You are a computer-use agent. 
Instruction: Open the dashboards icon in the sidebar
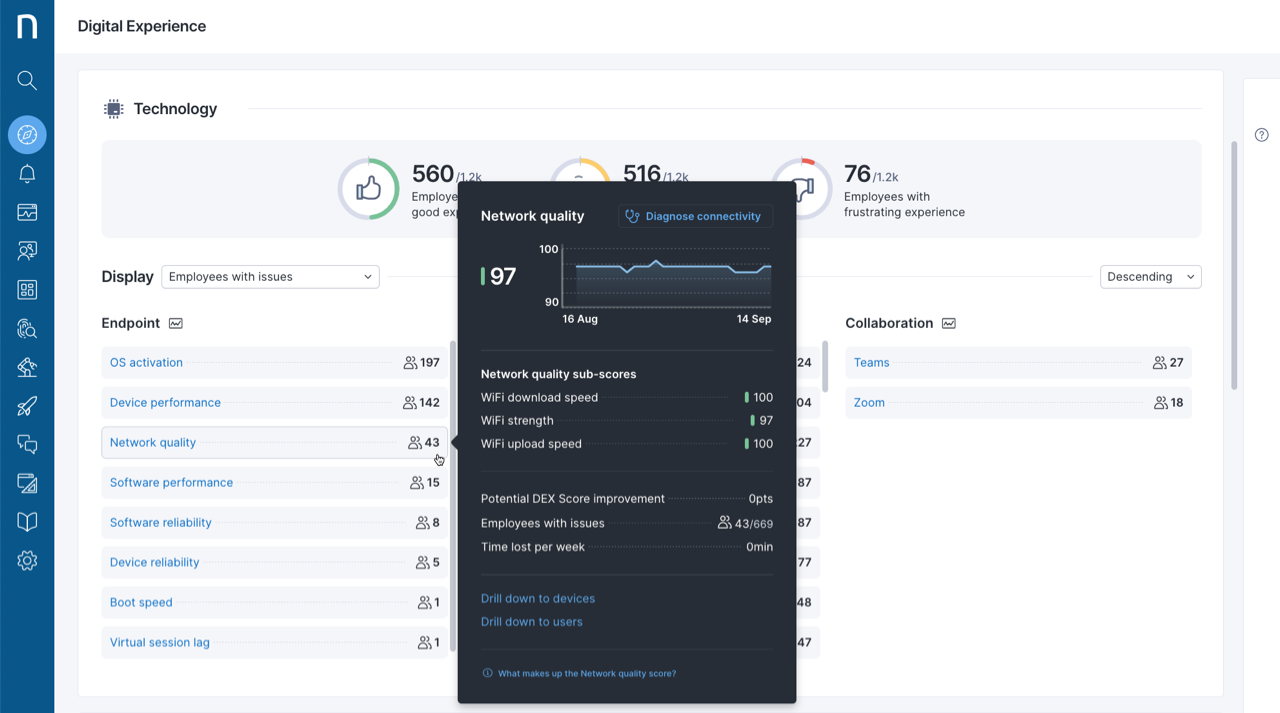point(27,212)
